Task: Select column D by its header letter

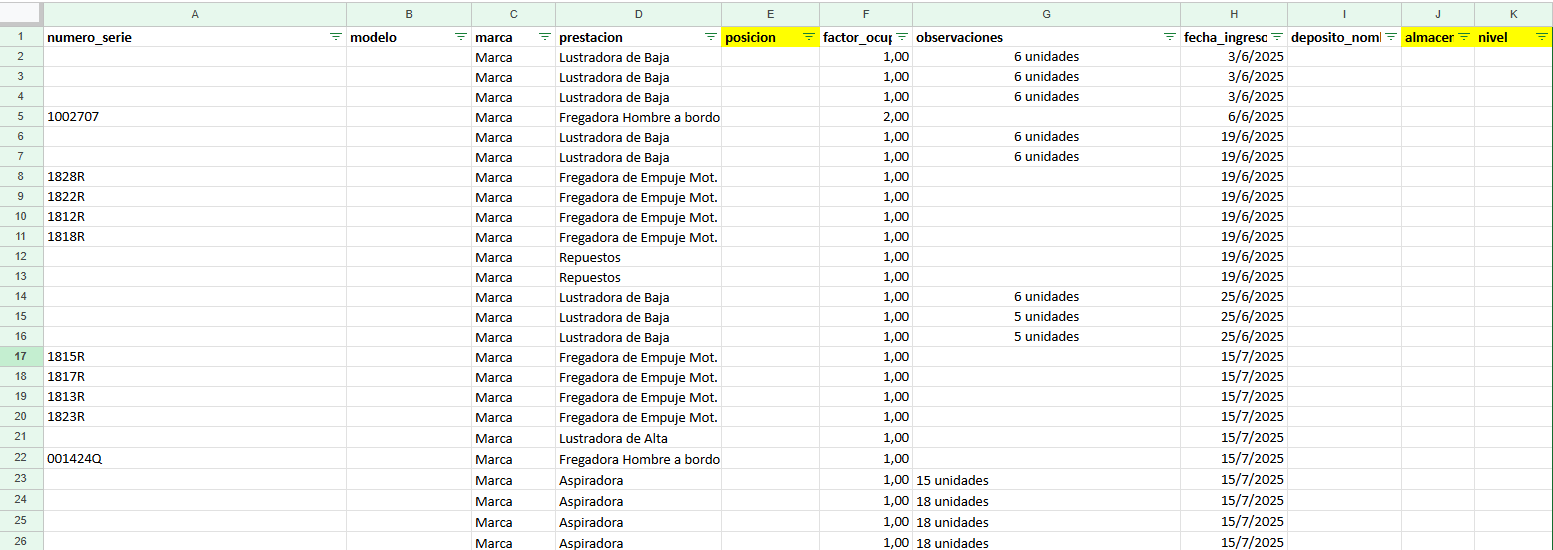Action: (638, 14)
